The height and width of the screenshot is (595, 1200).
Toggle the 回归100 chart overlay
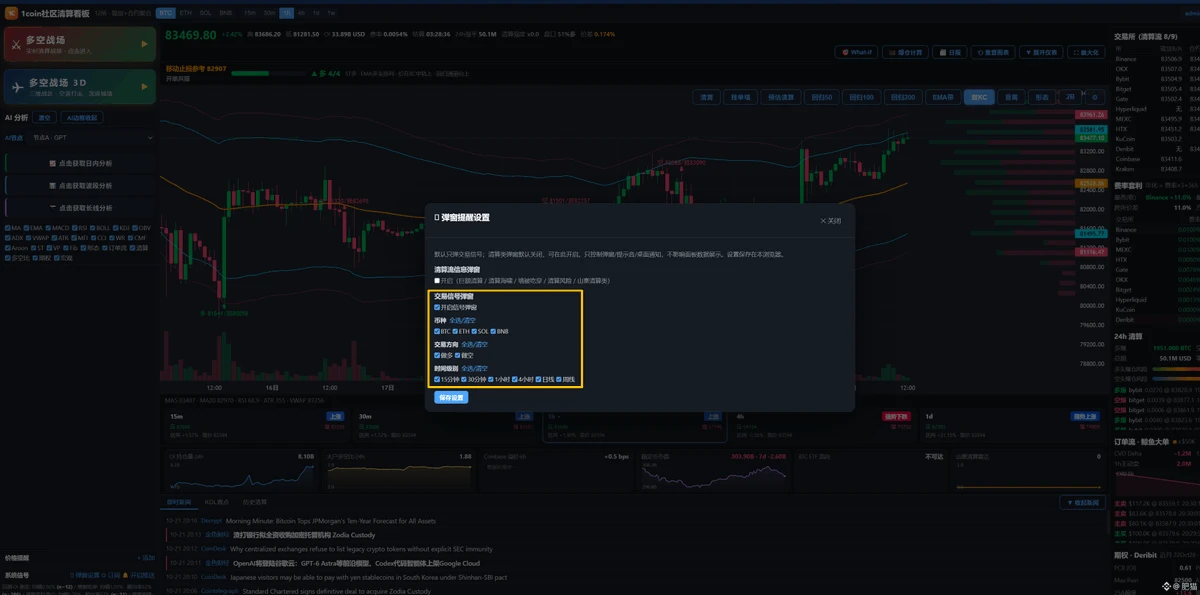pos(860,97)
